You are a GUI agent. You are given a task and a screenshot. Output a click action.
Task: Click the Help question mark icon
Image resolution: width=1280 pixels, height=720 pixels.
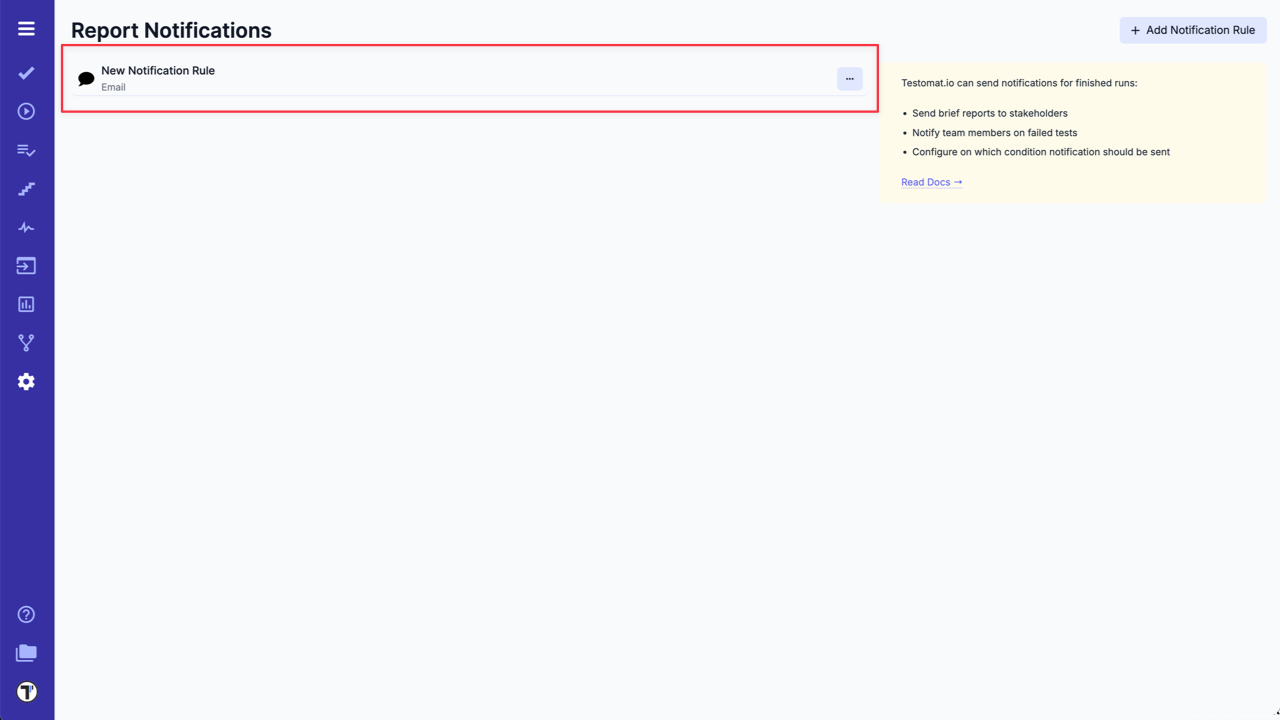coord(26,614)
